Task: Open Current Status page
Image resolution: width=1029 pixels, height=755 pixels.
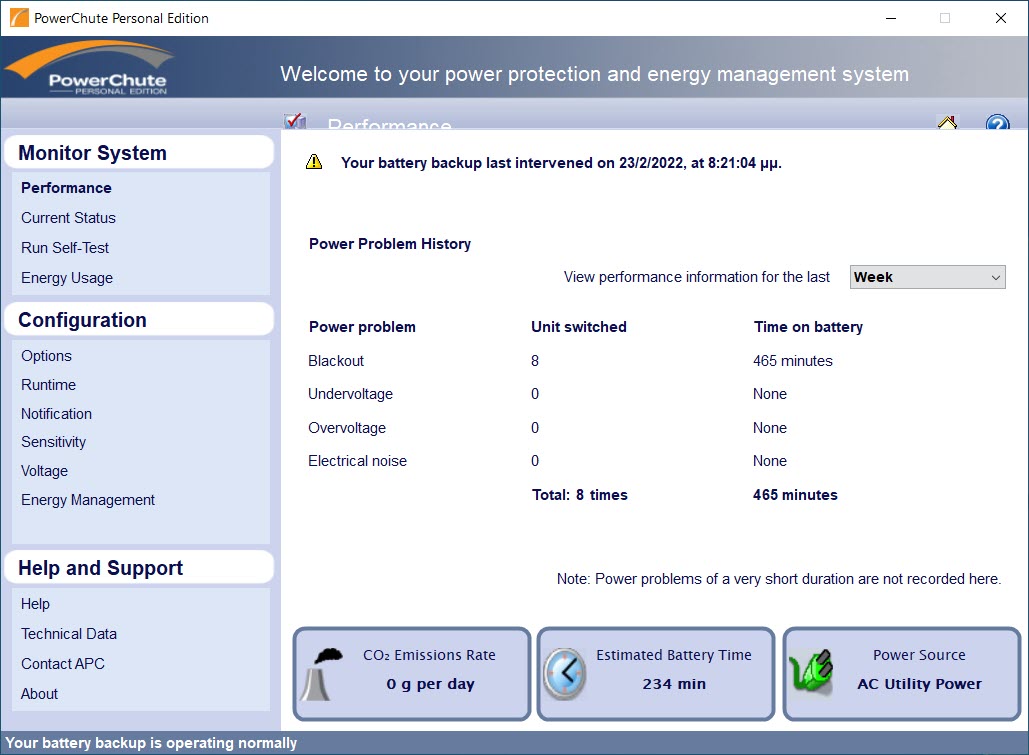Action: (68, 218)
